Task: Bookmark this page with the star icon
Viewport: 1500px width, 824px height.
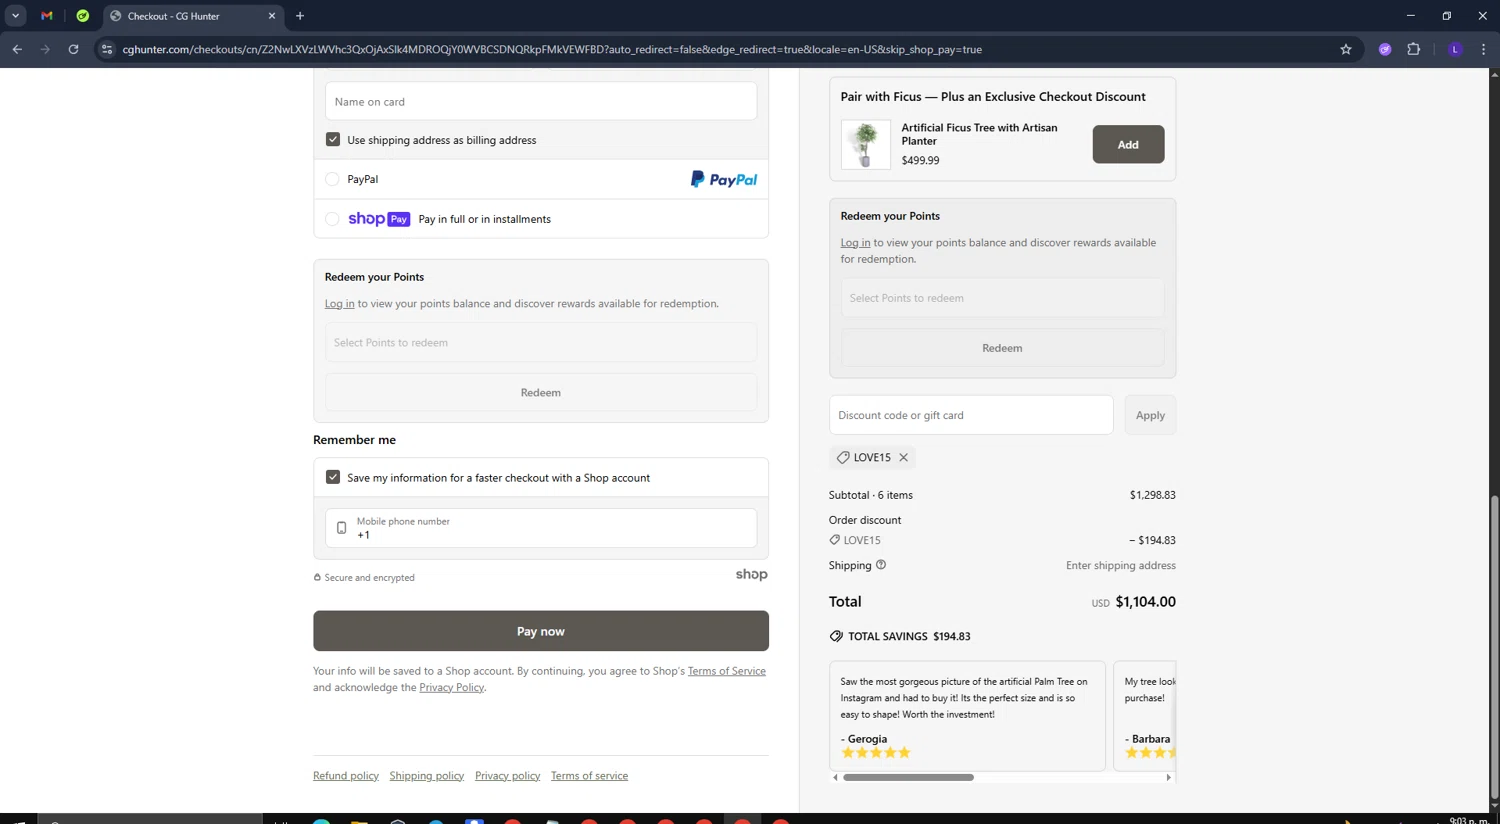Action: 1346,49
